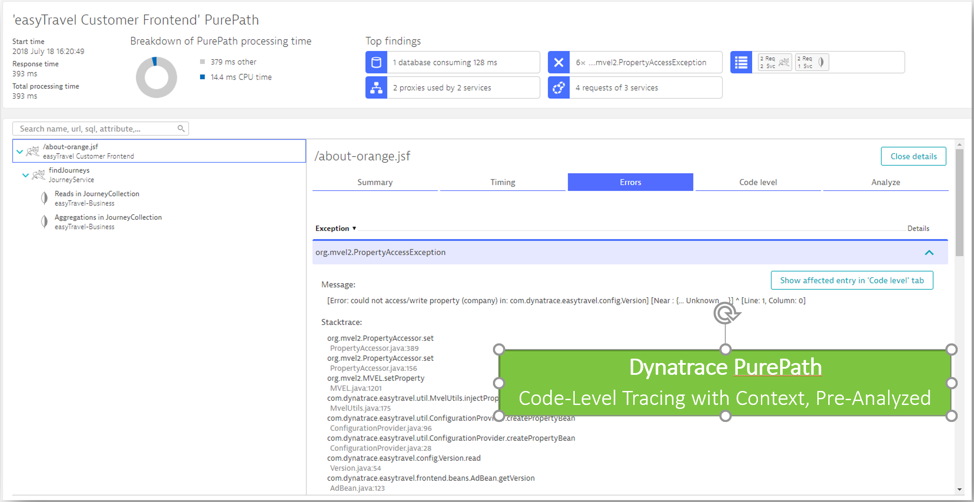Collapse the findJourneys tree node
This screenshot has height=502, width=974.
point(25,175)
